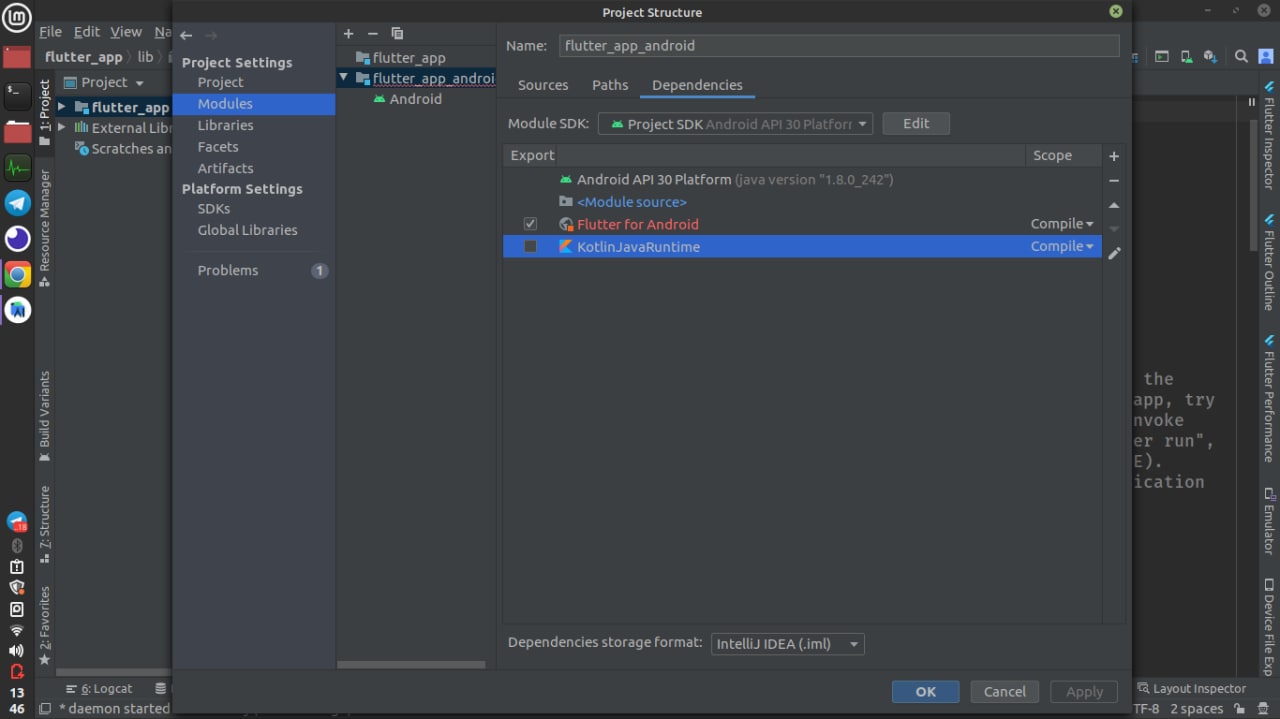Open the Emulator side panel
Image resolution: width=1280 pixels, height=719 pixels.
click(x=1268, y=521)
